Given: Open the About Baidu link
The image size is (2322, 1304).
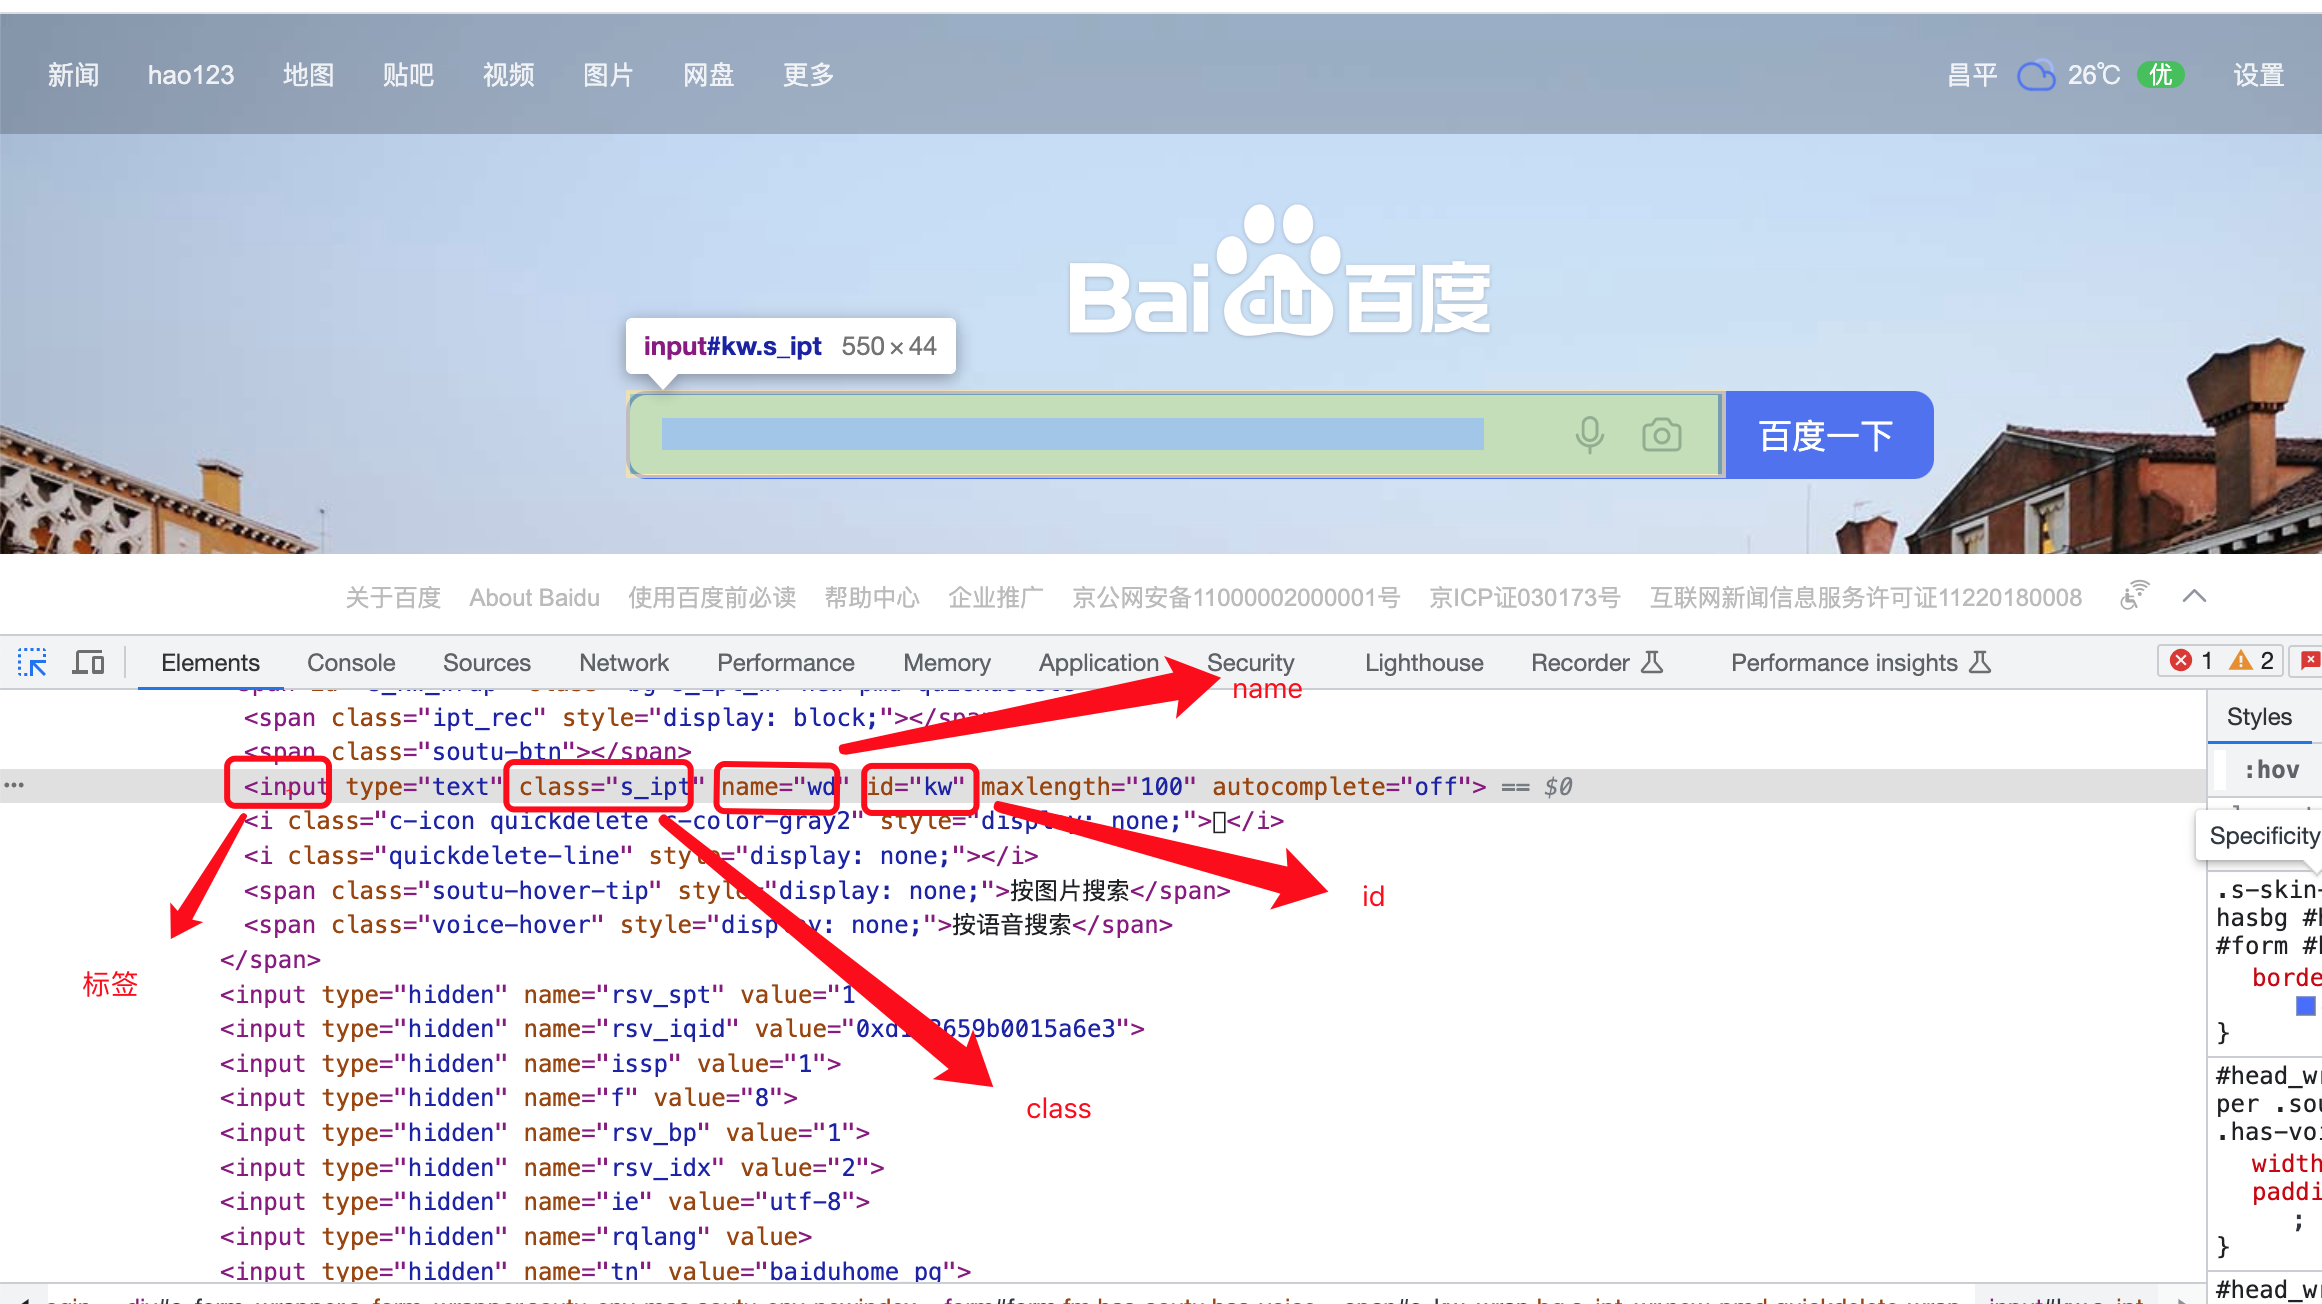Looking at the screenshot, I should tap(534, 598).
